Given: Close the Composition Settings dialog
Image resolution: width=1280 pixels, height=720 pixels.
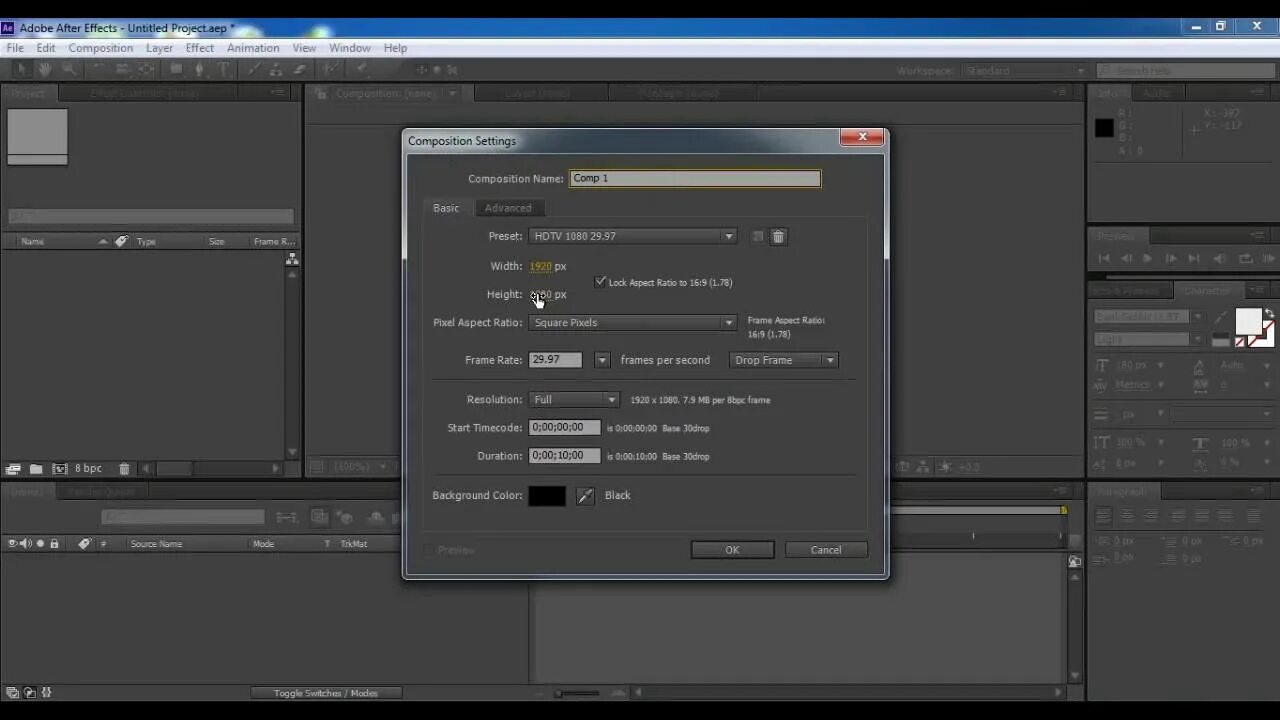Looking at the screenshot, I should coord(861,138).
